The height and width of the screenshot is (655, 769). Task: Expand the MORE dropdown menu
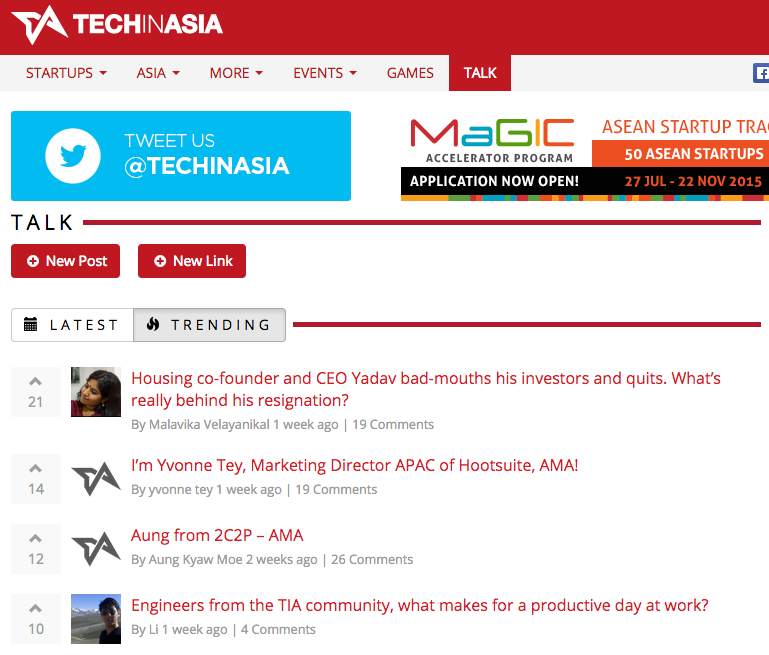236,73
